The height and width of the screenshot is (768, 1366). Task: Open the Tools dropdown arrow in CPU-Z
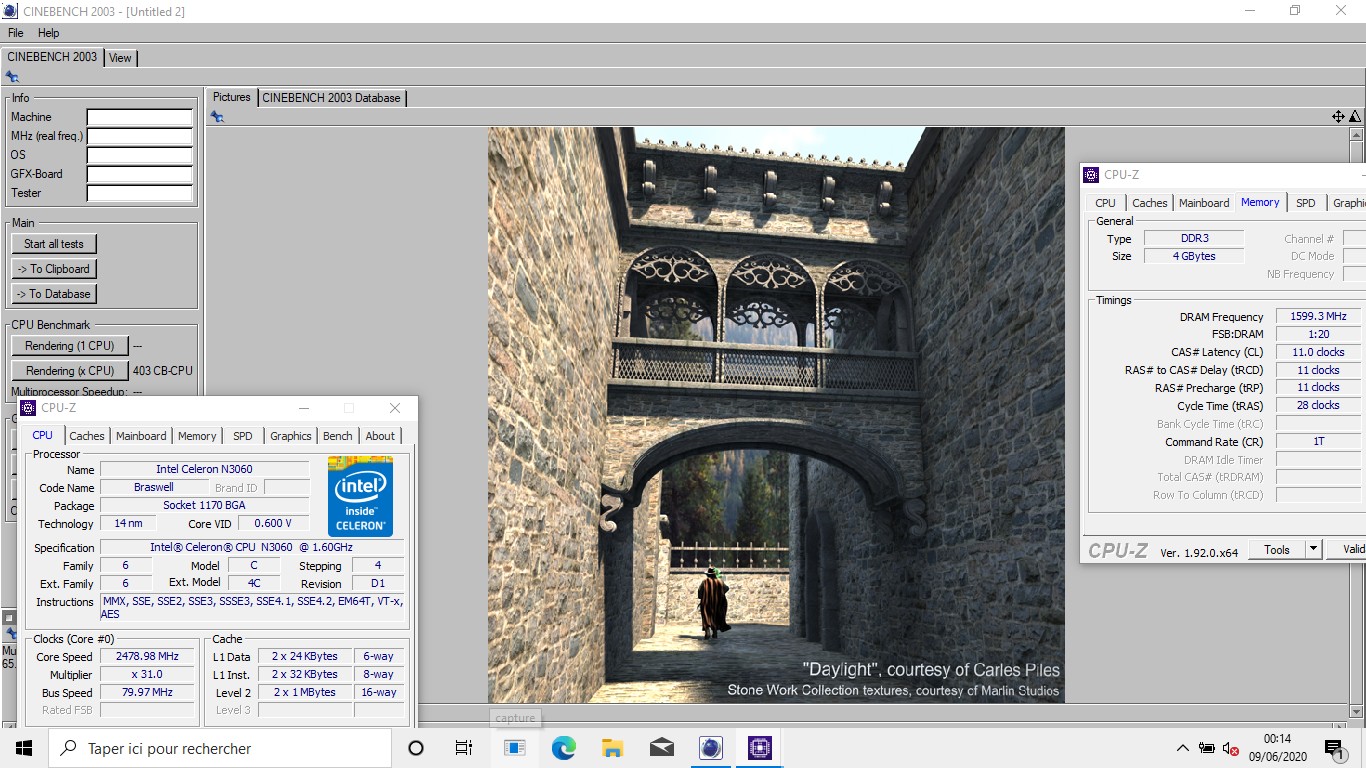(x=1314, y=550)
